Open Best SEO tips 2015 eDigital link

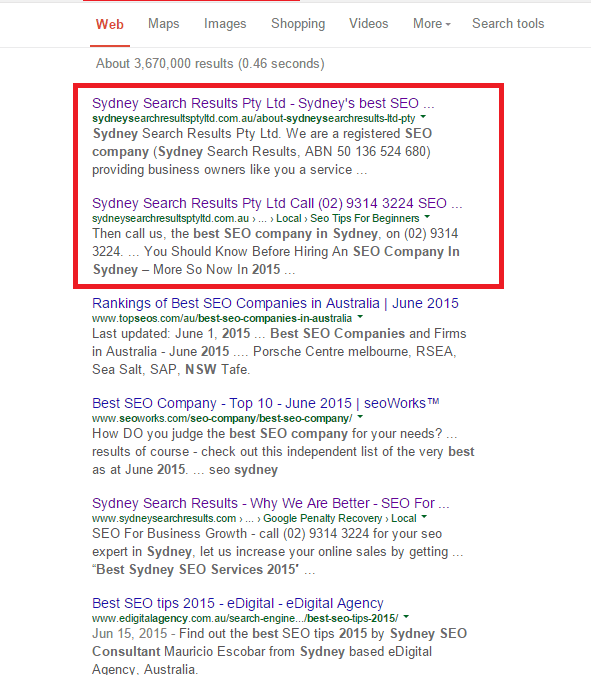point(238,603)
